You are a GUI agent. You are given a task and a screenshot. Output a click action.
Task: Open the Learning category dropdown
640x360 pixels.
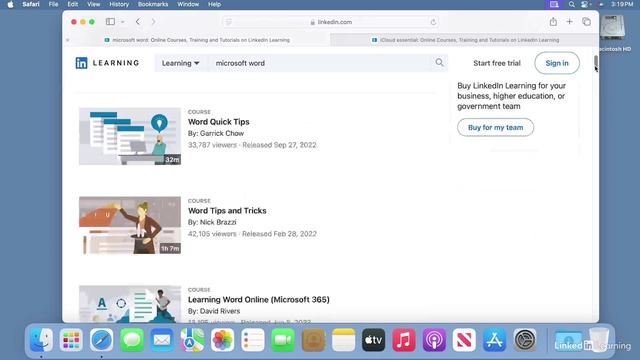[x=180, y=63]
